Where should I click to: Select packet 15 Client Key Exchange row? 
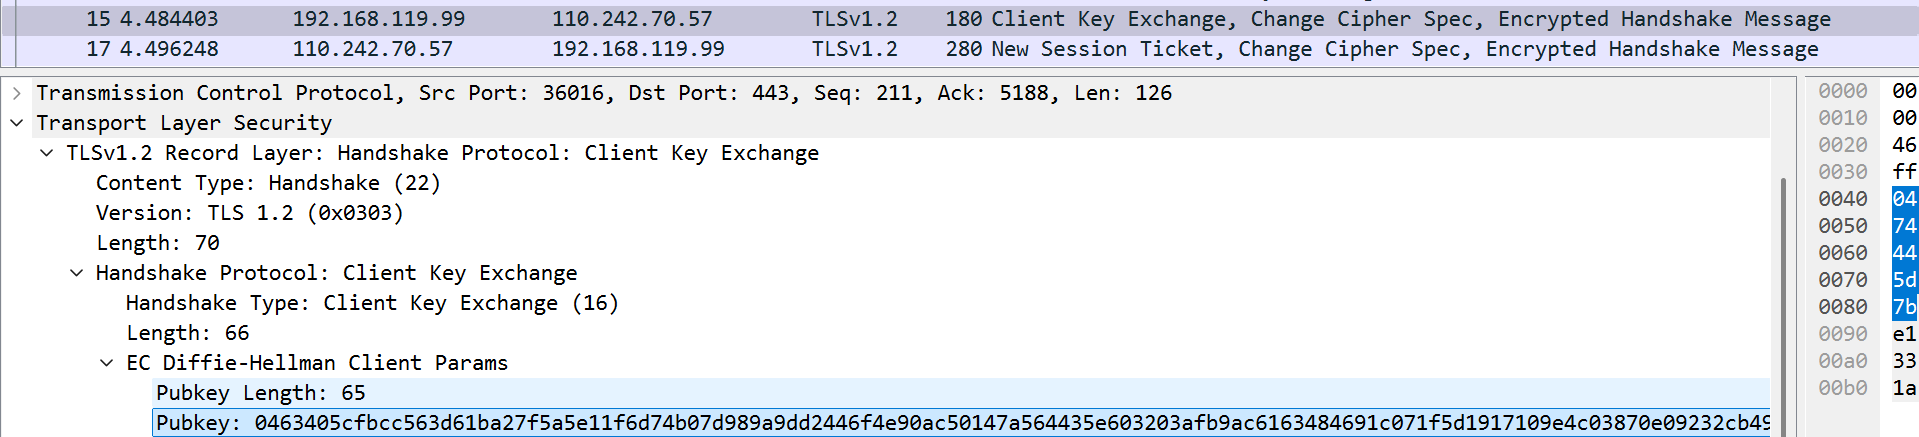pyautogui.click(x=900, y=19)
